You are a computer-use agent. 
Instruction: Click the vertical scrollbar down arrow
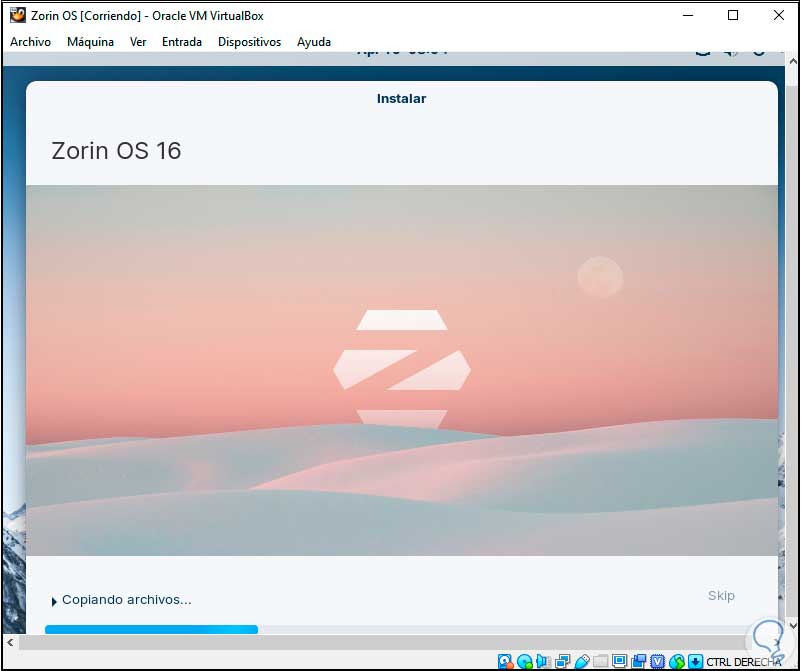point(793,625)
